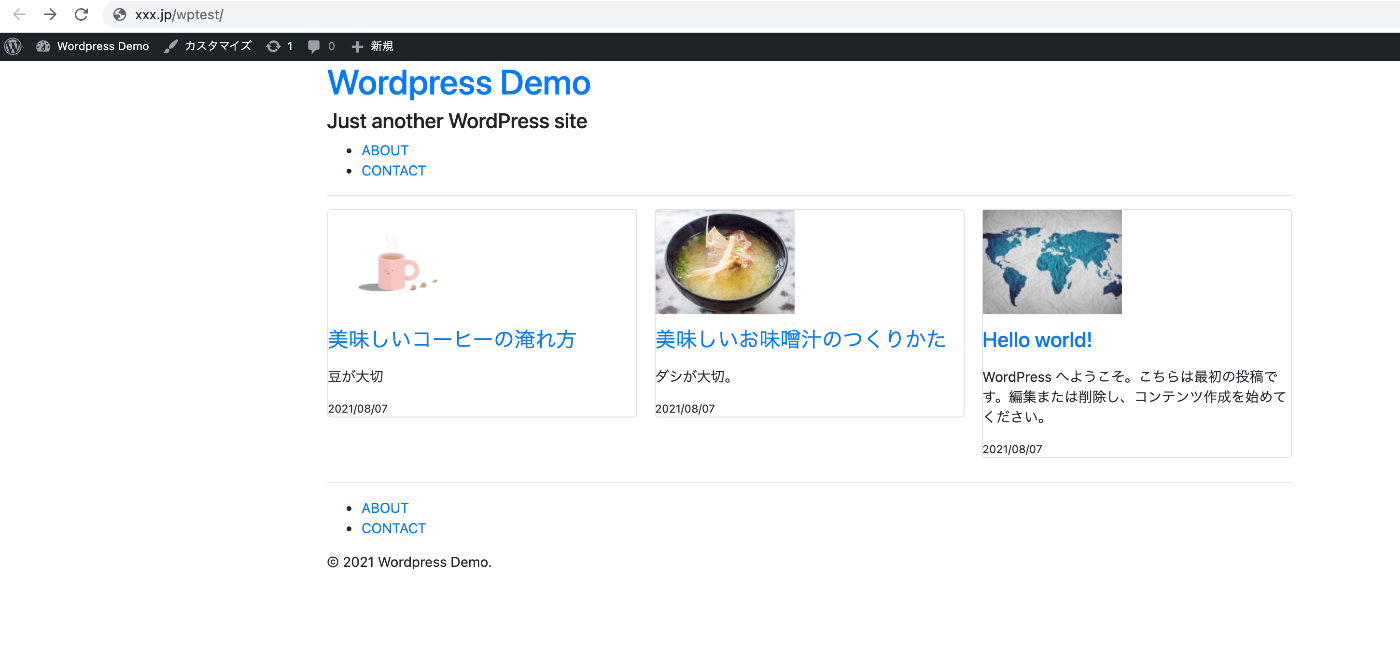Click the xxx.jp/wptest/ address bar
This screenshot has height=645, width=1400.
pyautogui.click(x=750, y=15)
